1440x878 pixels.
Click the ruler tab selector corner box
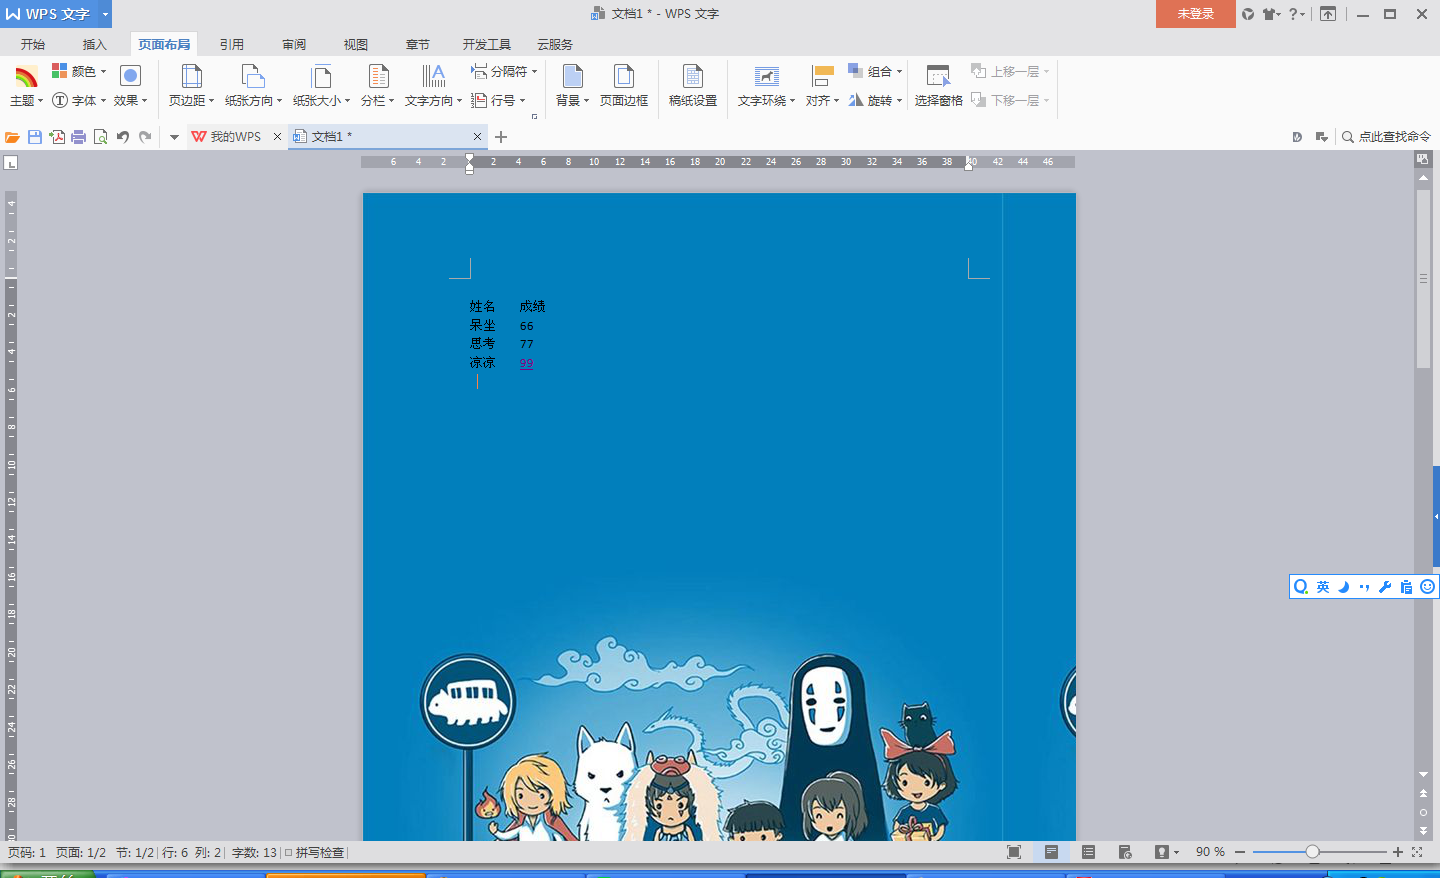11,163
